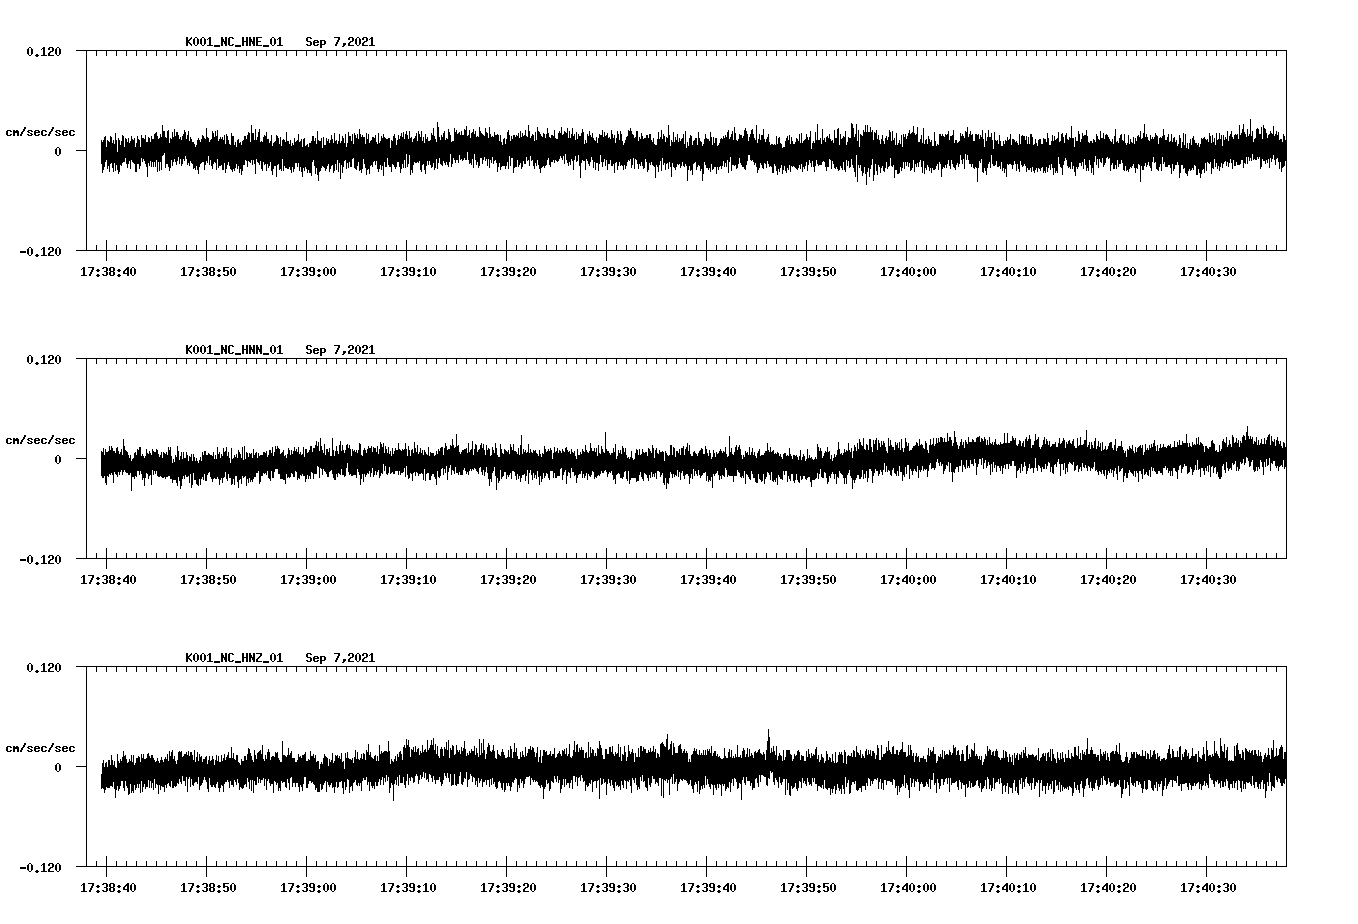Click the 17:38:50 time label under HNZ plot
The image size is (1358, 924).
point(208,888)
